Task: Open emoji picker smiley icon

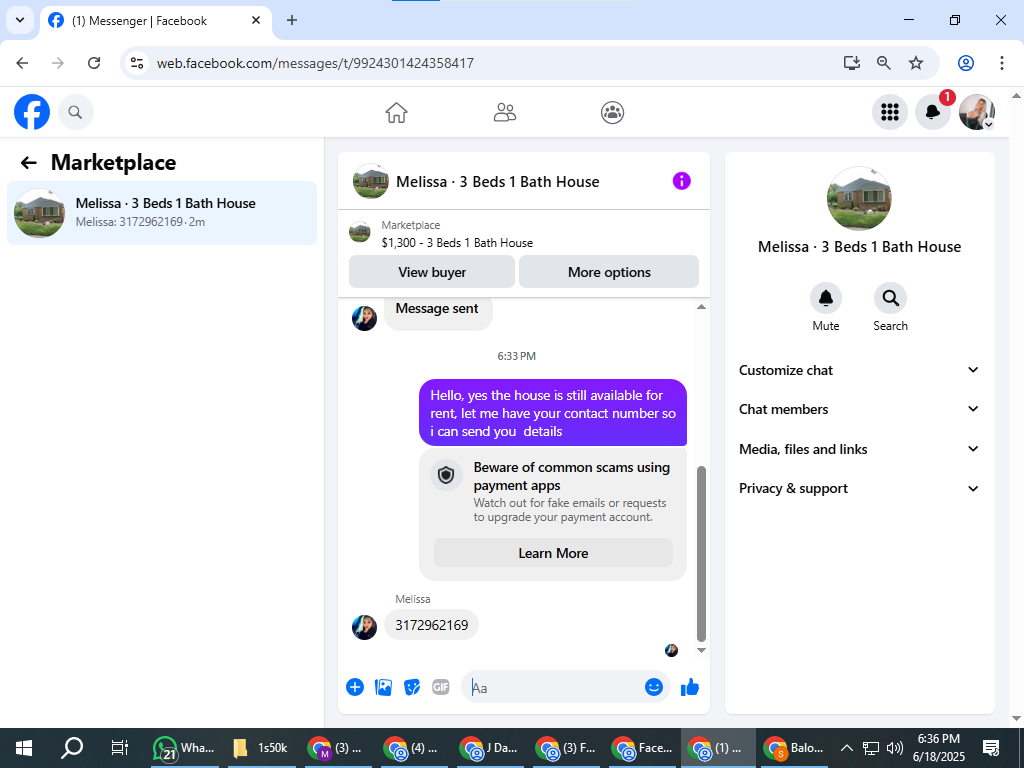Action: click(654, 686)
